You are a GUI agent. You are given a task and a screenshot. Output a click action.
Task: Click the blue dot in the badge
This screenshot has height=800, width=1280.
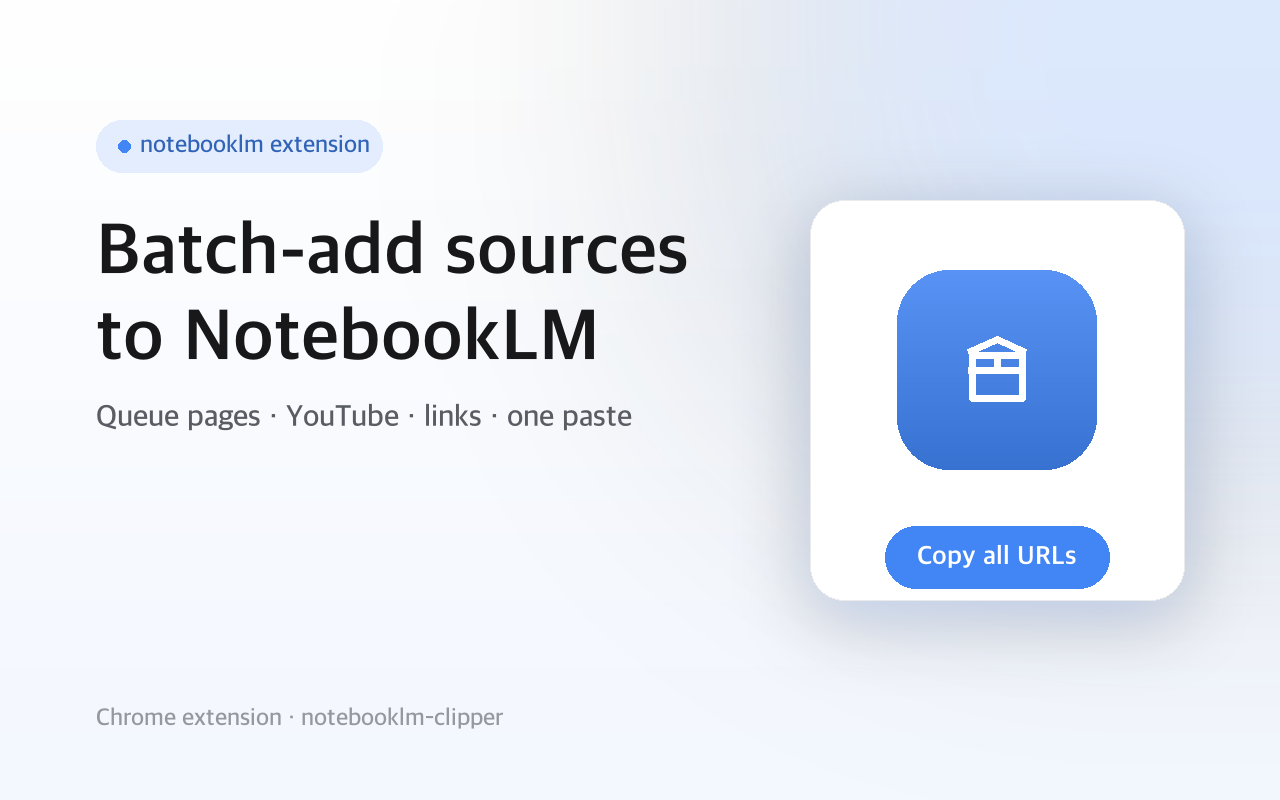coord(124,146)
